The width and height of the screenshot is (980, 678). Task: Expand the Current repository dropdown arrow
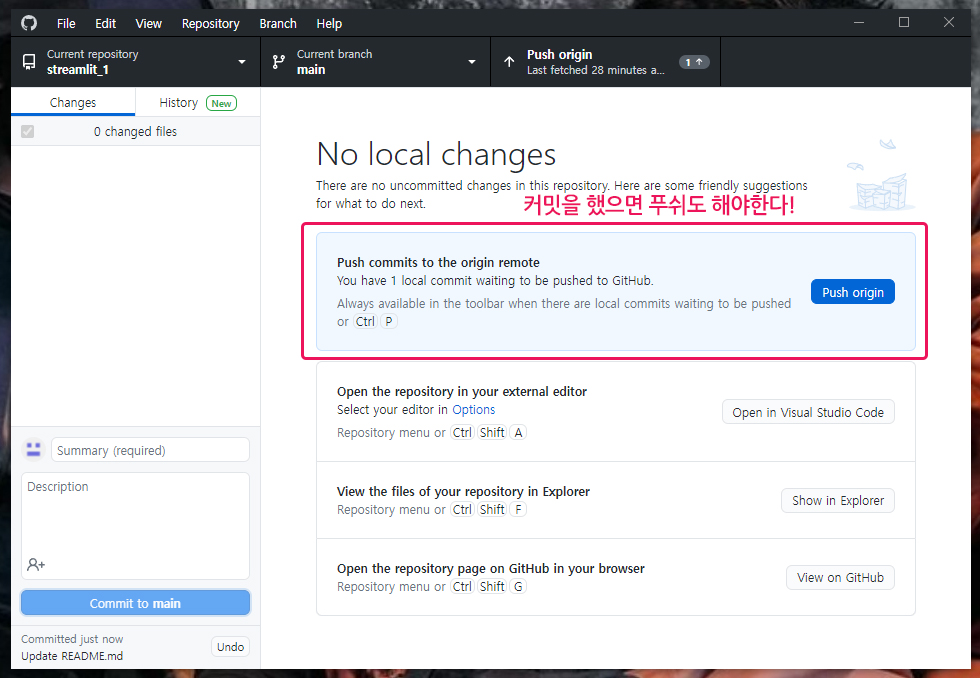coord(242,62)
